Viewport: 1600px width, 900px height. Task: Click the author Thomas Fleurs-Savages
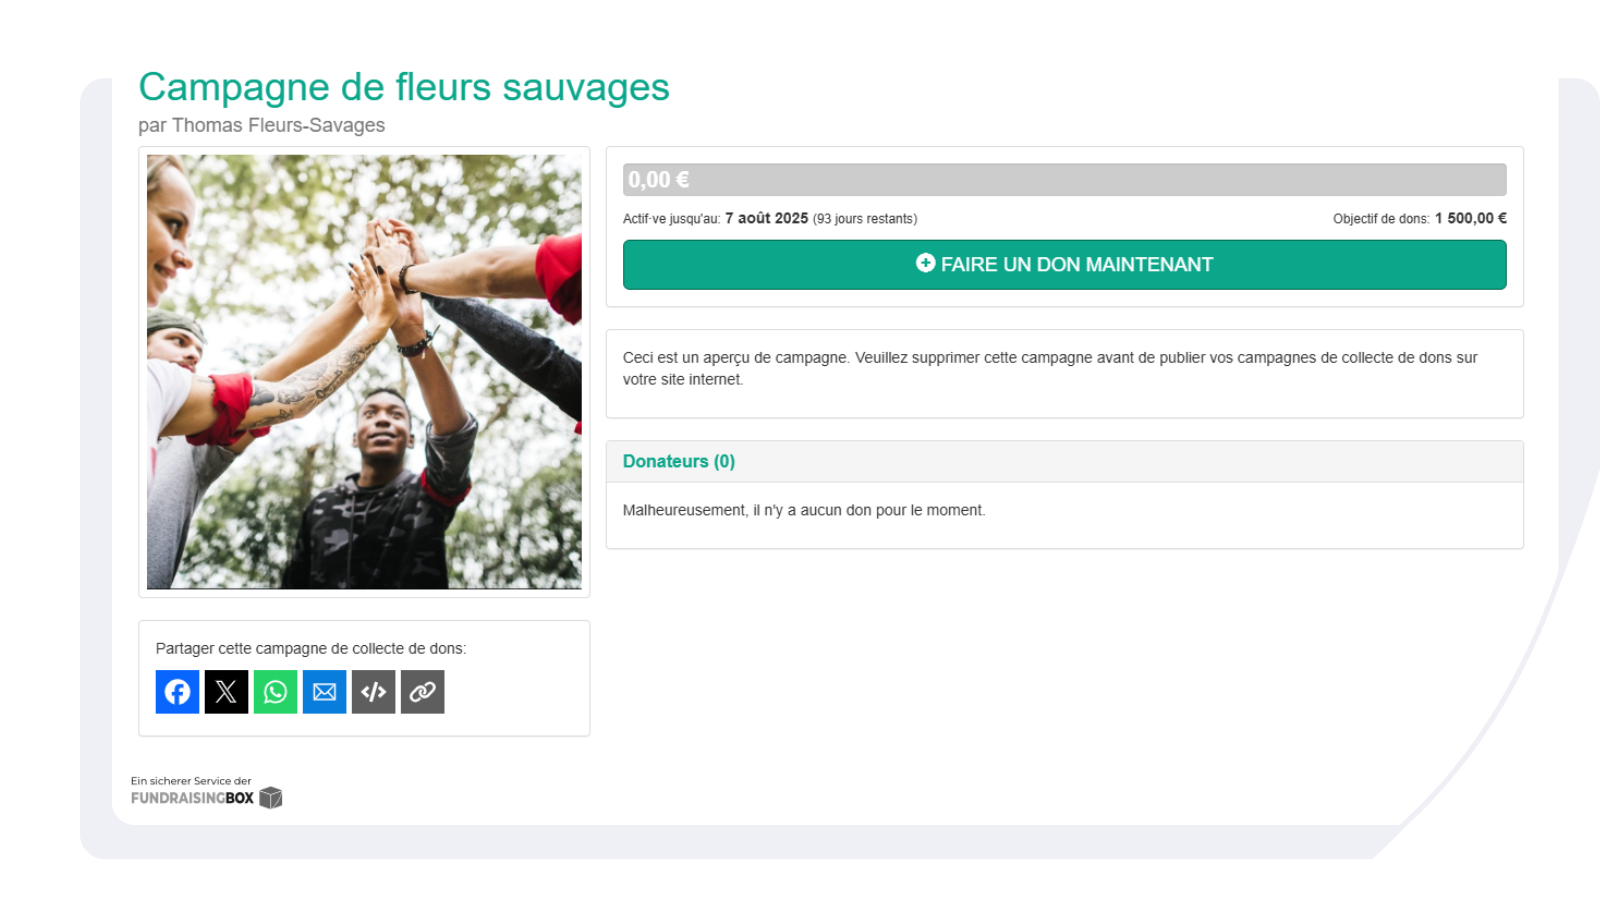[x=278, y=125]
